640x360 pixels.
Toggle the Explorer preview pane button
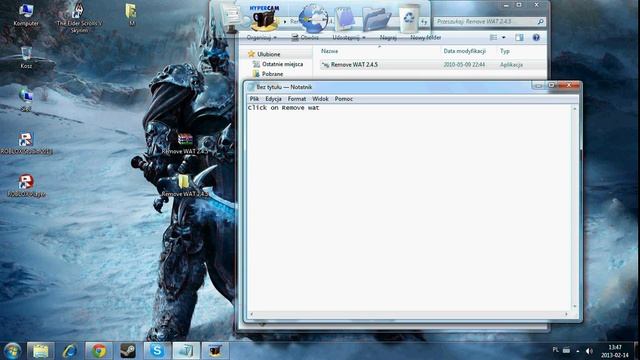pos(519,38)
